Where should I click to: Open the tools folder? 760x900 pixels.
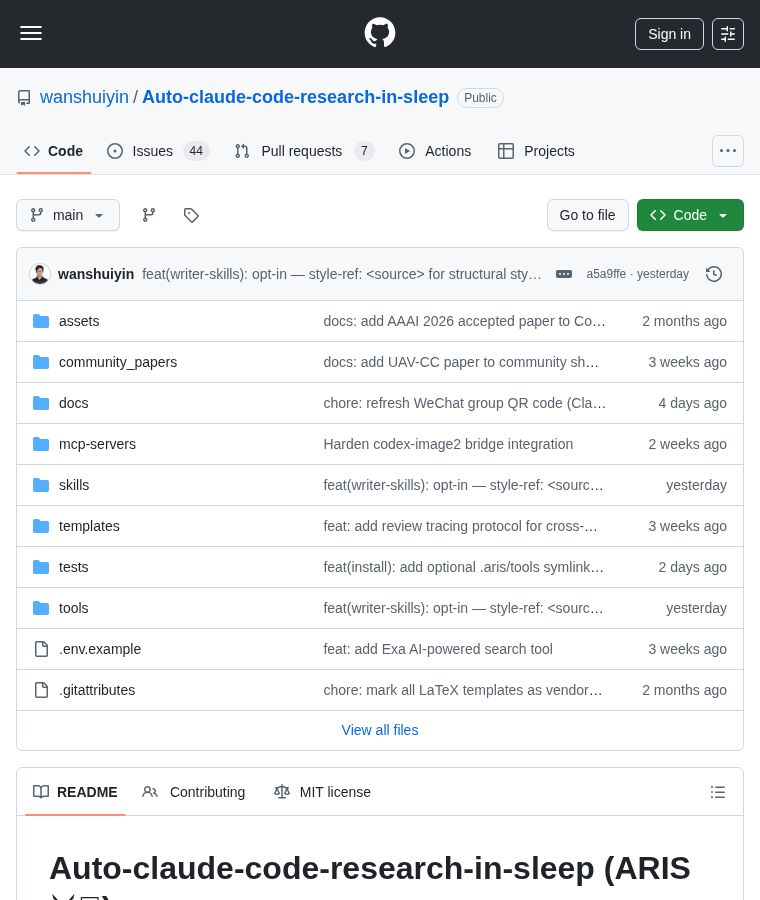pyautogui.click(x=73, y=608)
